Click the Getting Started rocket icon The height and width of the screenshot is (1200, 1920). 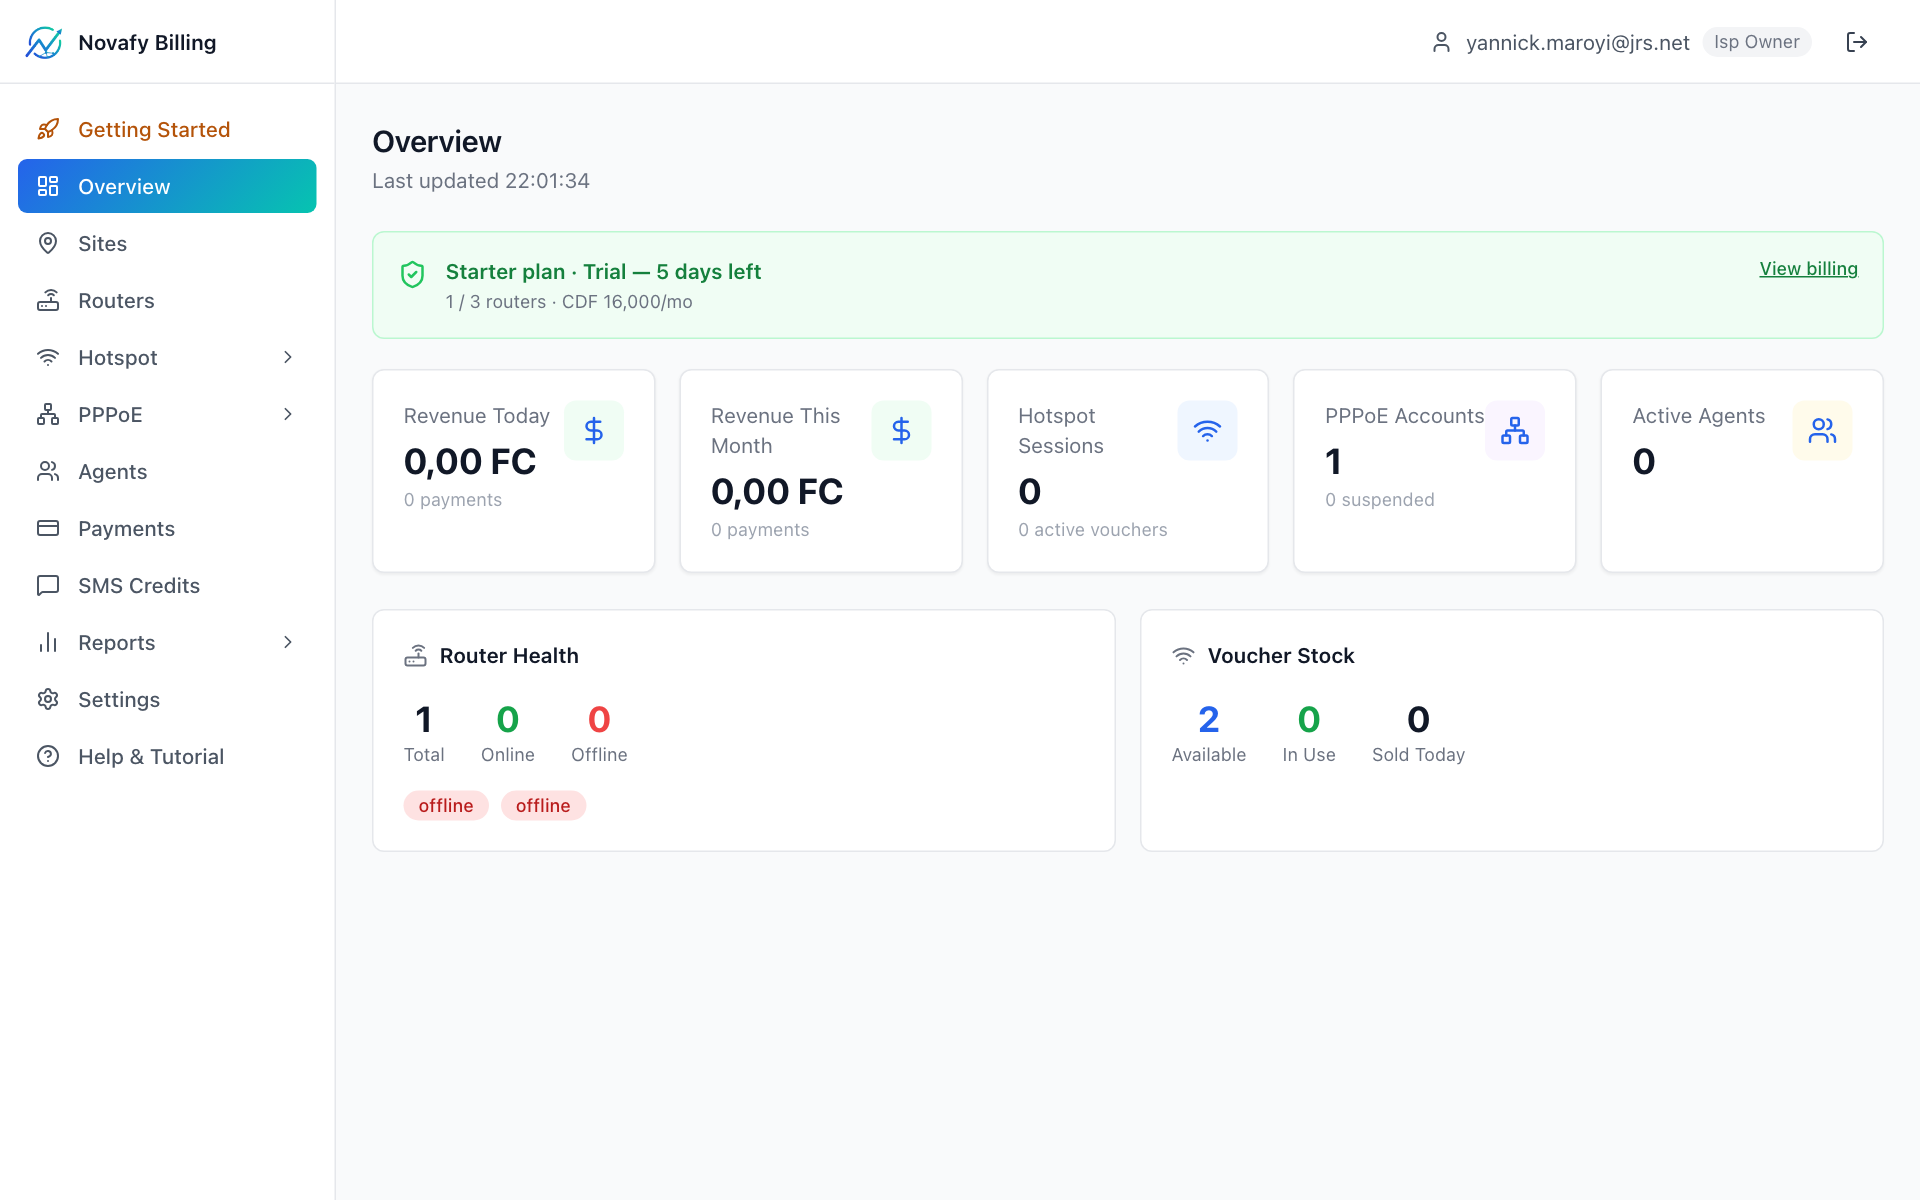48,129
